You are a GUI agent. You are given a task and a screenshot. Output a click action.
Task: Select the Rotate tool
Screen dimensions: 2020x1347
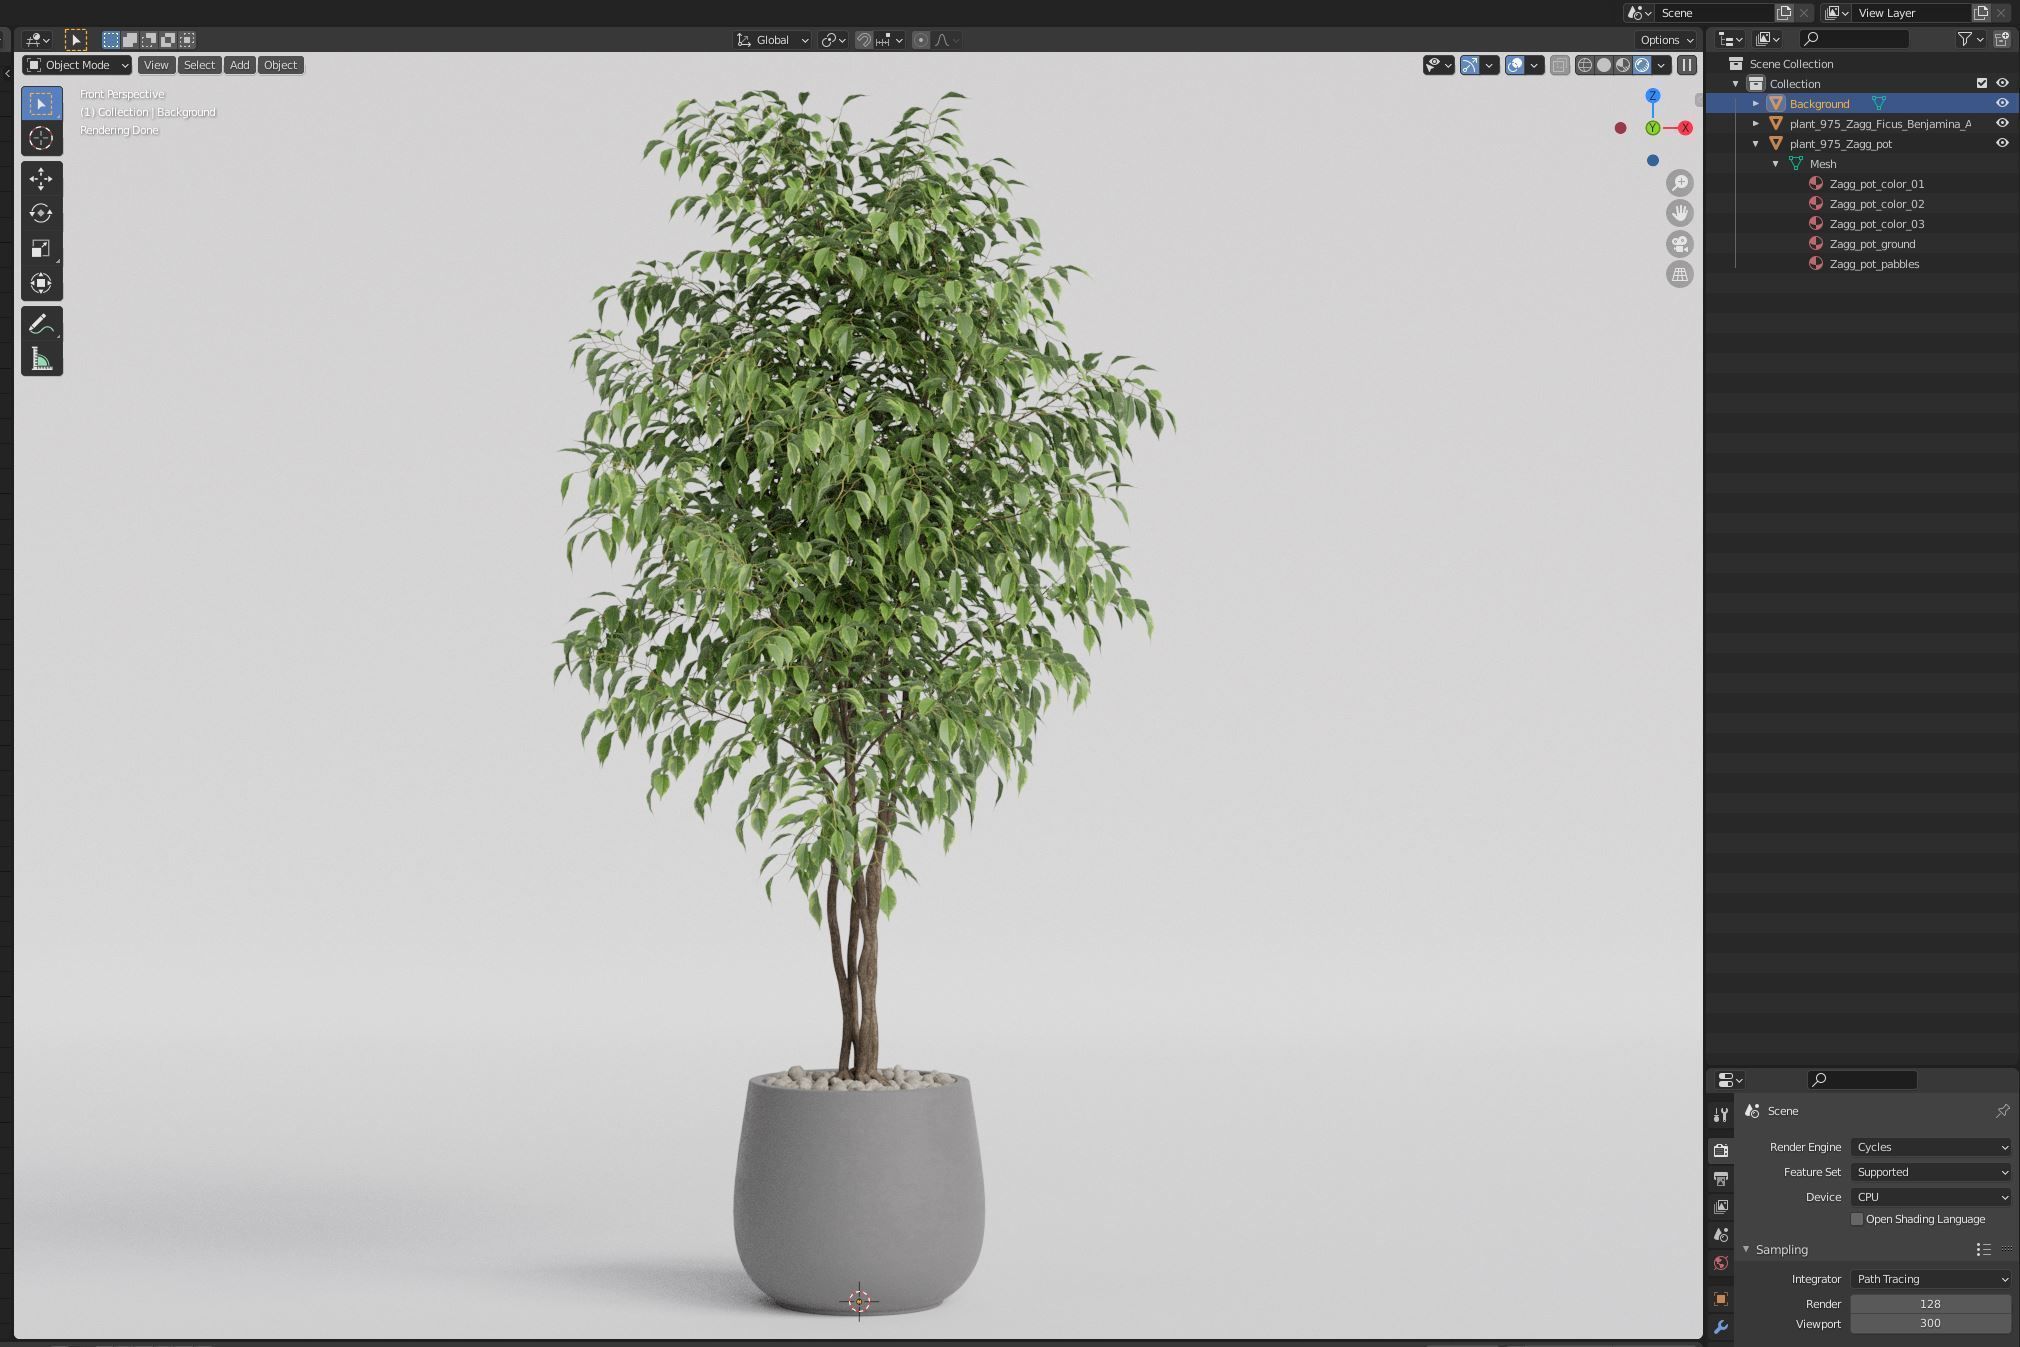(41, 213)
